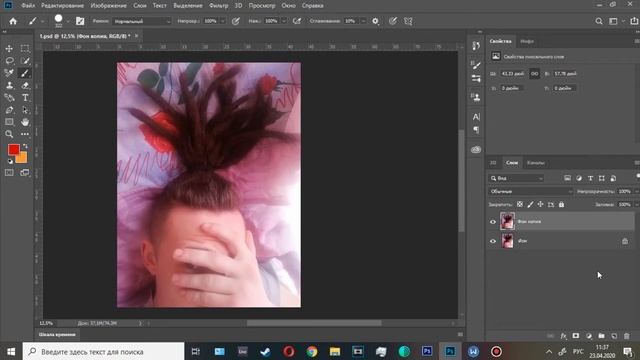Click the brush Flow 100% field
This screenshot has width=640, height=360.
[x=271, y=21]
